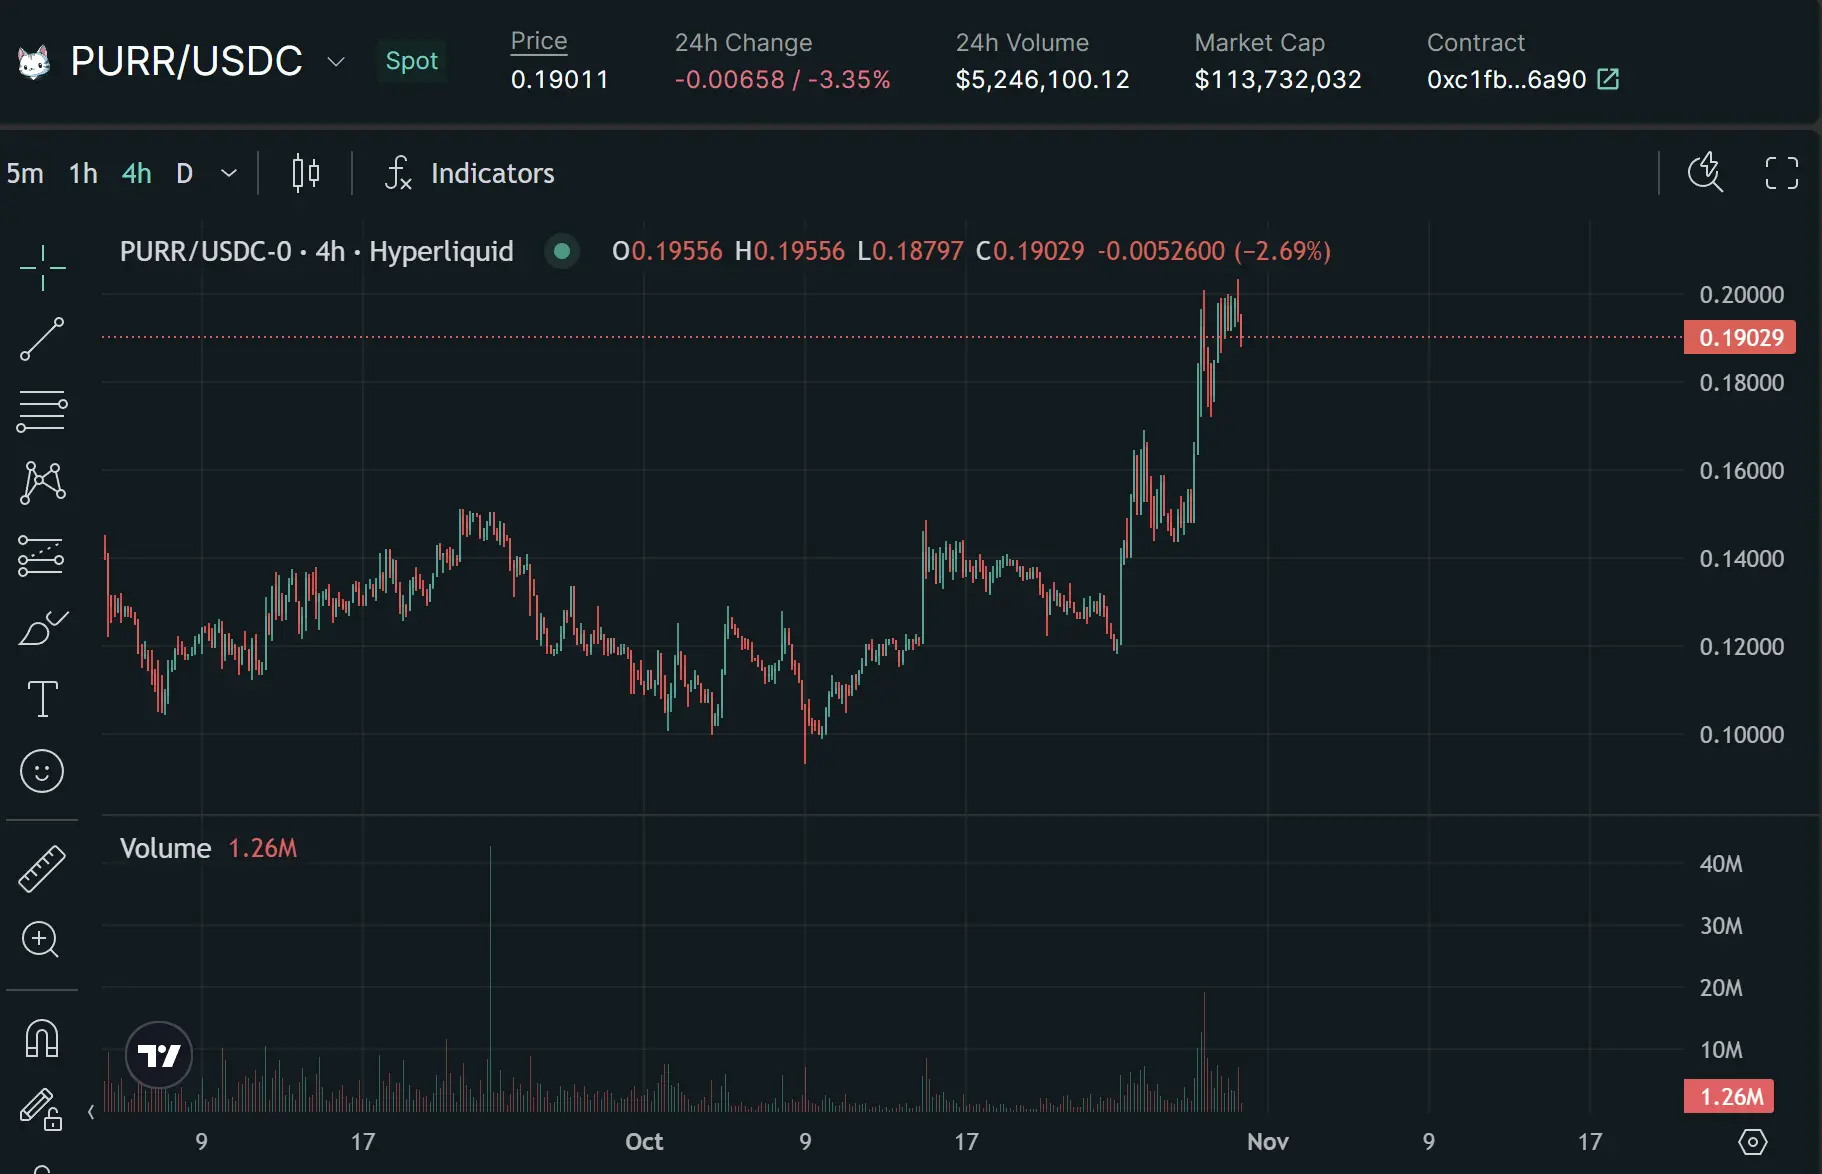Click the Volume indicator legend label
This screenshot has height=1174, width=1822.
(x=165, y=848)
